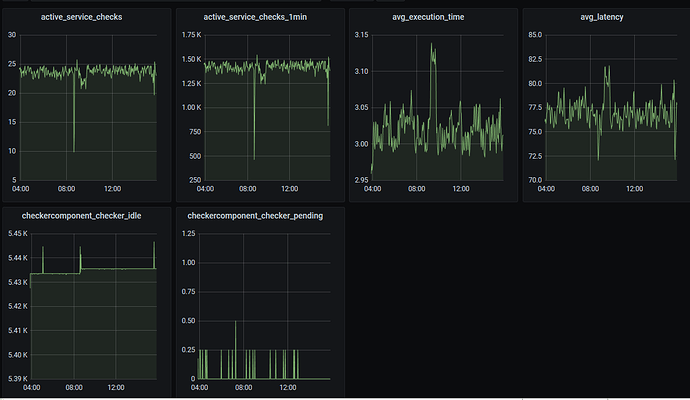Click the 1.25 label on checker_pending axis
The height and width of the screenshot is (400, 690).
point(188,233)
